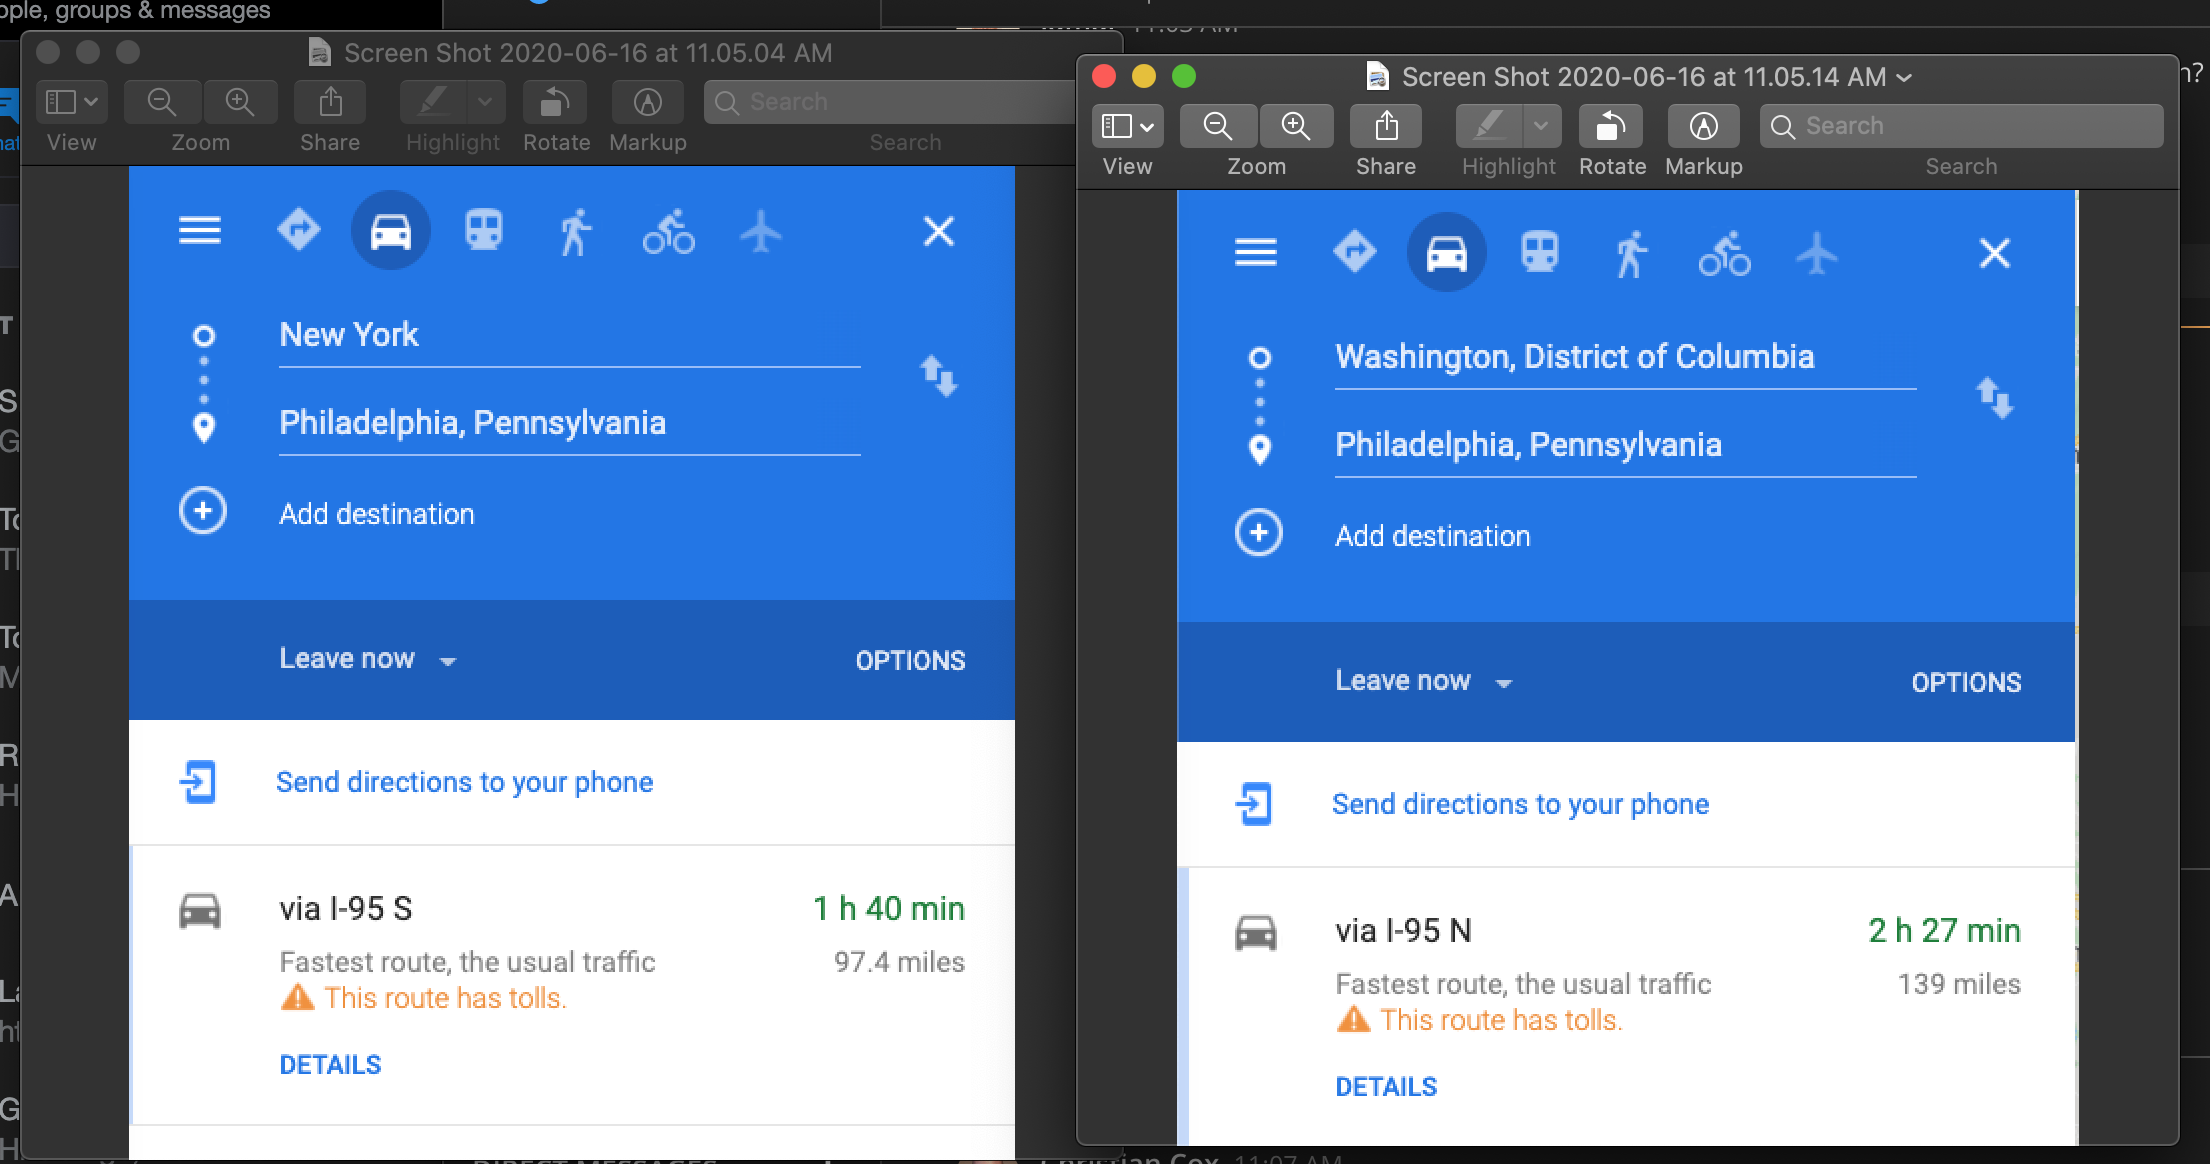Choose driving mode in the Washington panel
The image size is (2210, 1164).
click(x=1447, y=253)
